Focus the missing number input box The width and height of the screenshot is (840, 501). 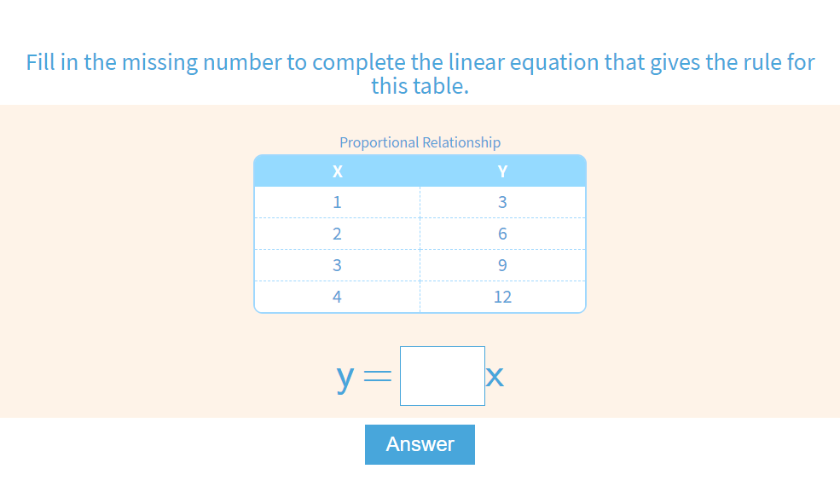(x=442, y=376)
